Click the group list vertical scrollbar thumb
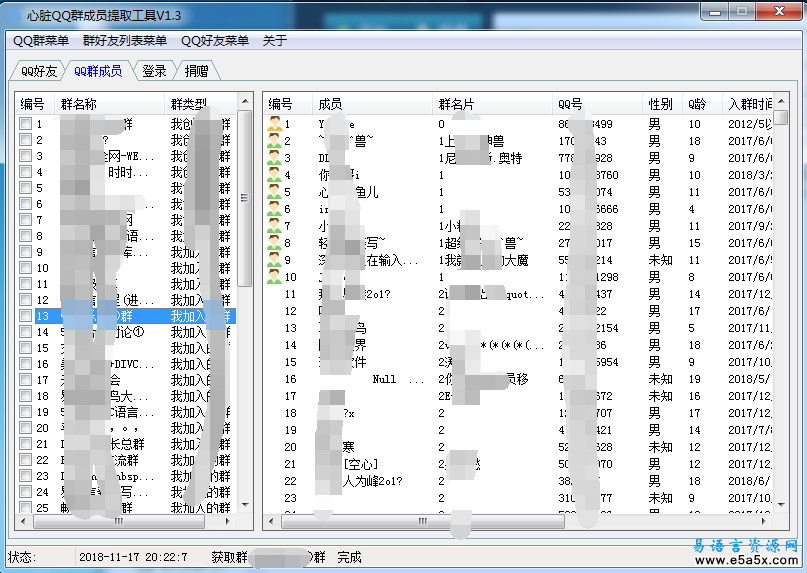 click(245, 198)
